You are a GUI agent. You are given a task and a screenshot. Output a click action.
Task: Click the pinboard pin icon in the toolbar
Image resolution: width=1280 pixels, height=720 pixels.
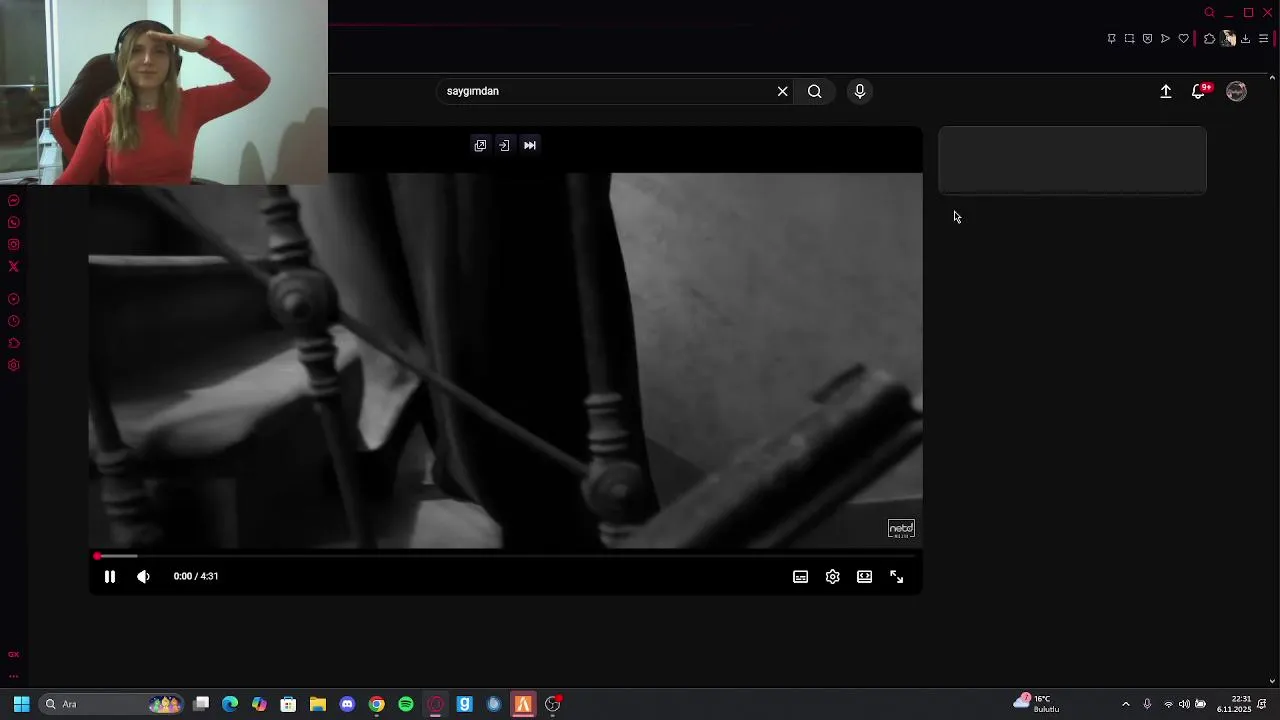tap(1112, 39)
